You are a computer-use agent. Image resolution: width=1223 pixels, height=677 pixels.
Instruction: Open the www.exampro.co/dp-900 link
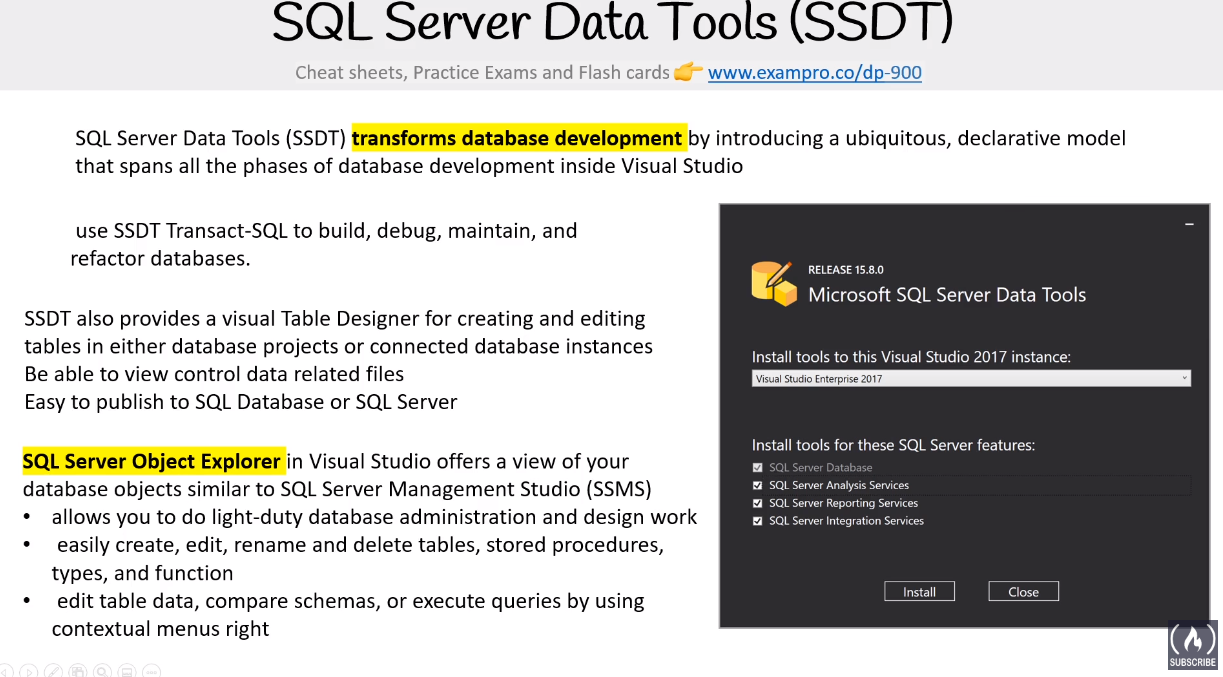click(x=815, y=72)
